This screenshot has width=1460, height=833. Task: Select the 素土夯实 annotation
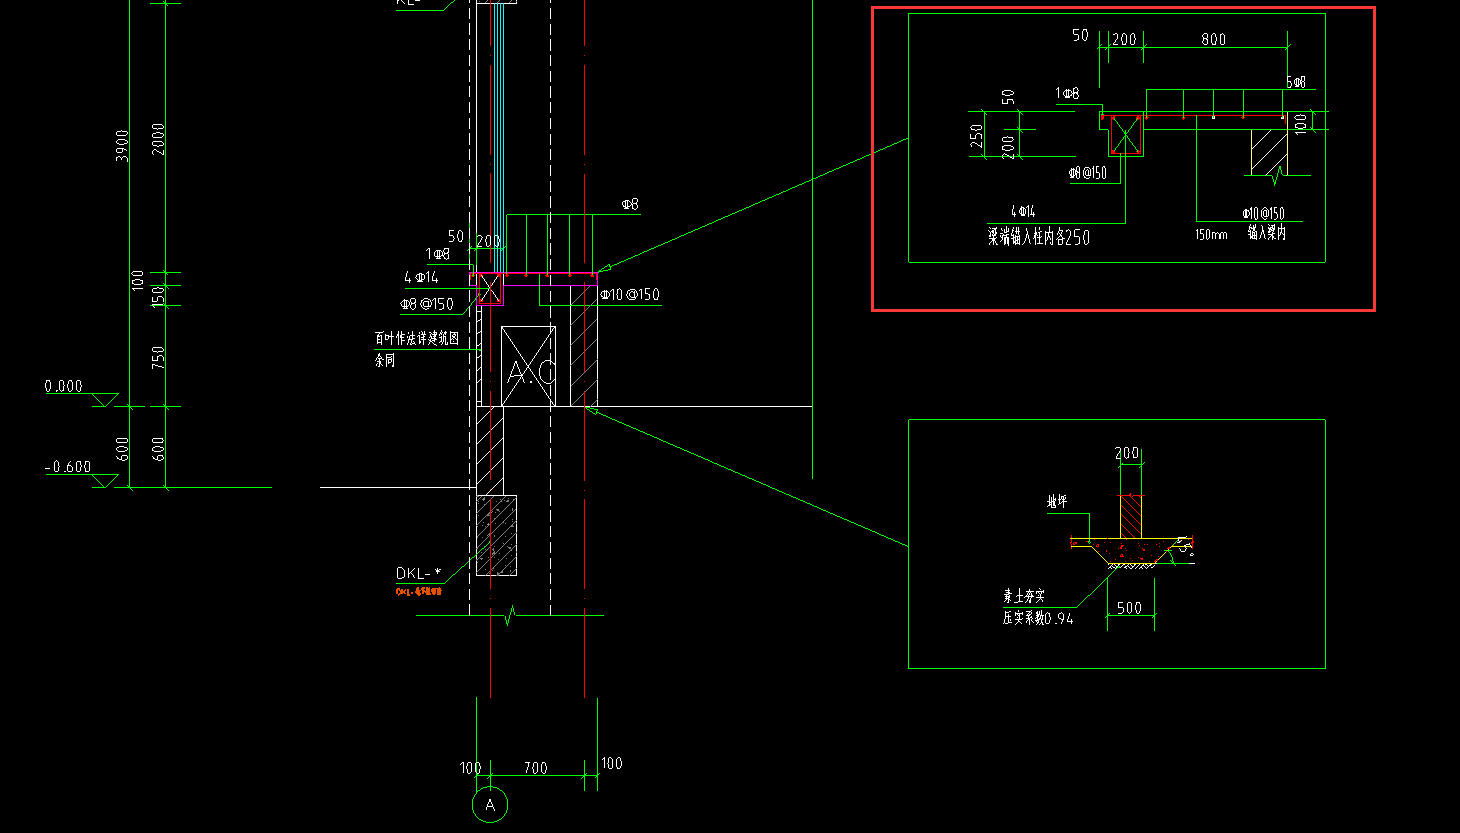[1024, 595]
